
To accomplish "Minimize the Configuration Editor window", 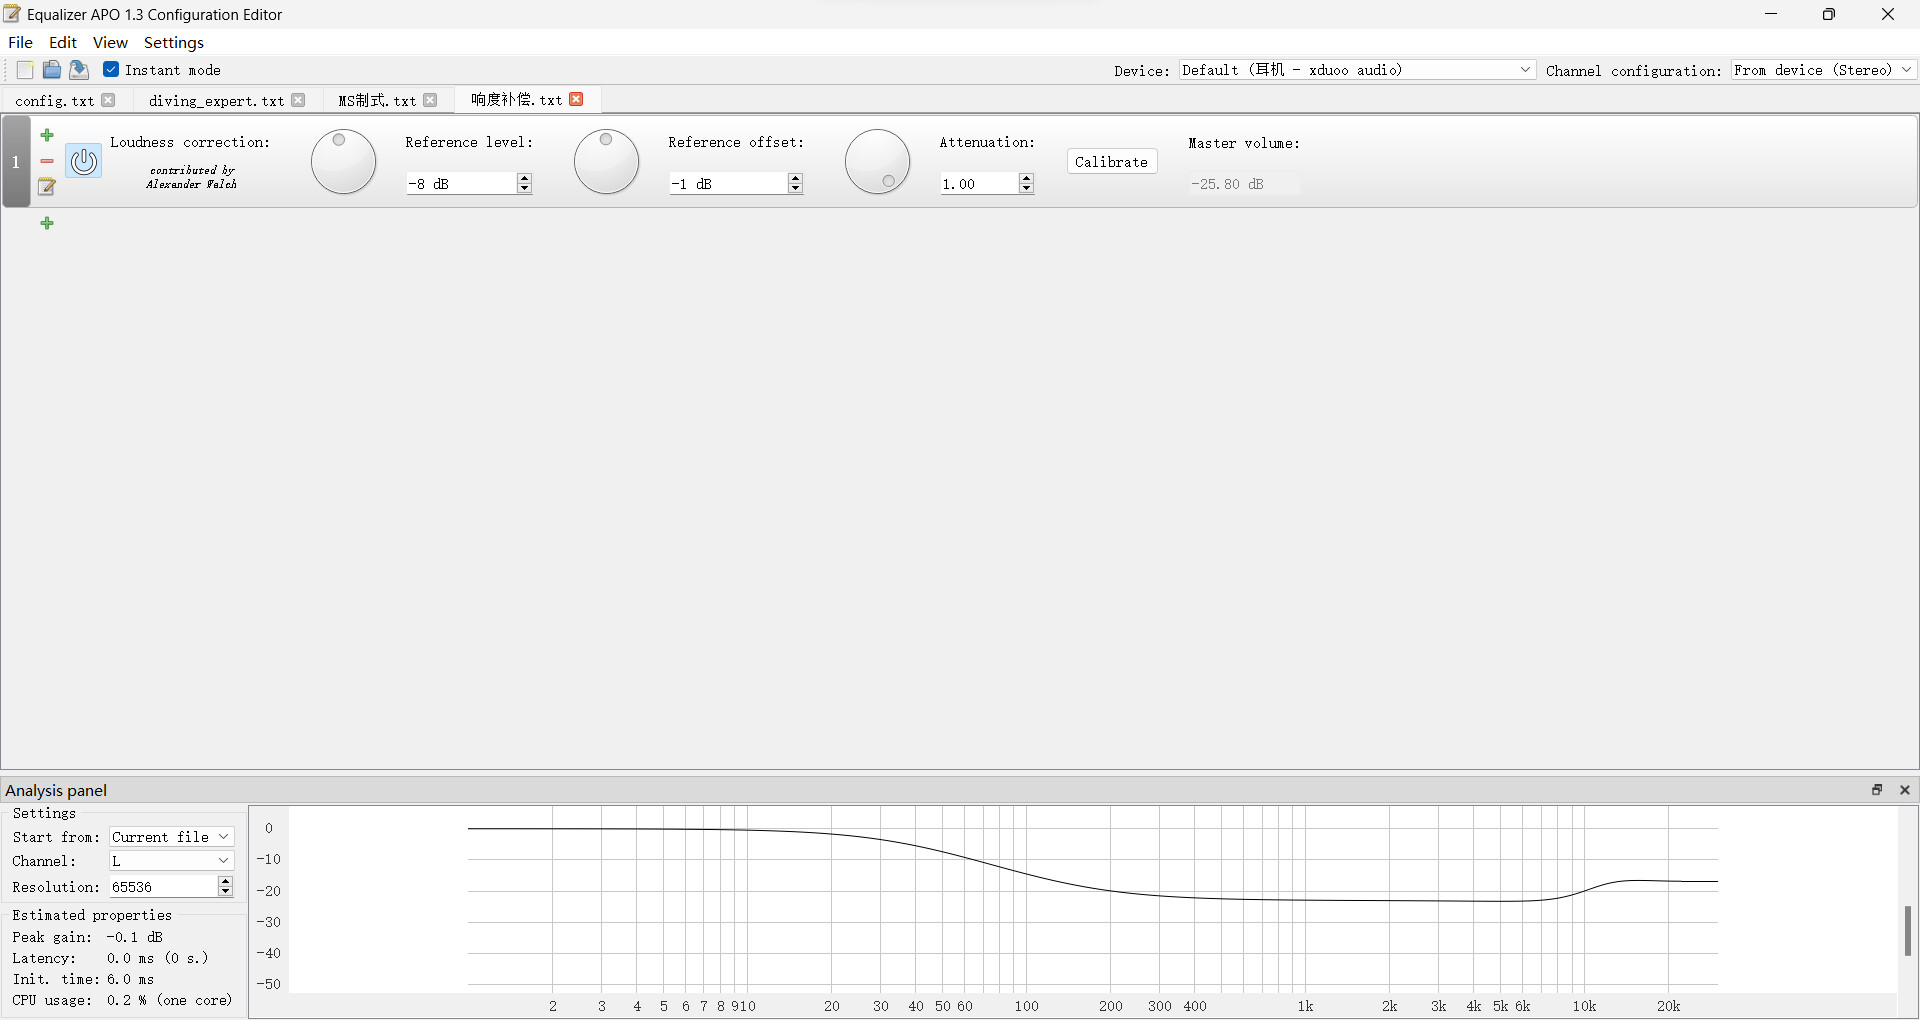I will point(1771,14).
